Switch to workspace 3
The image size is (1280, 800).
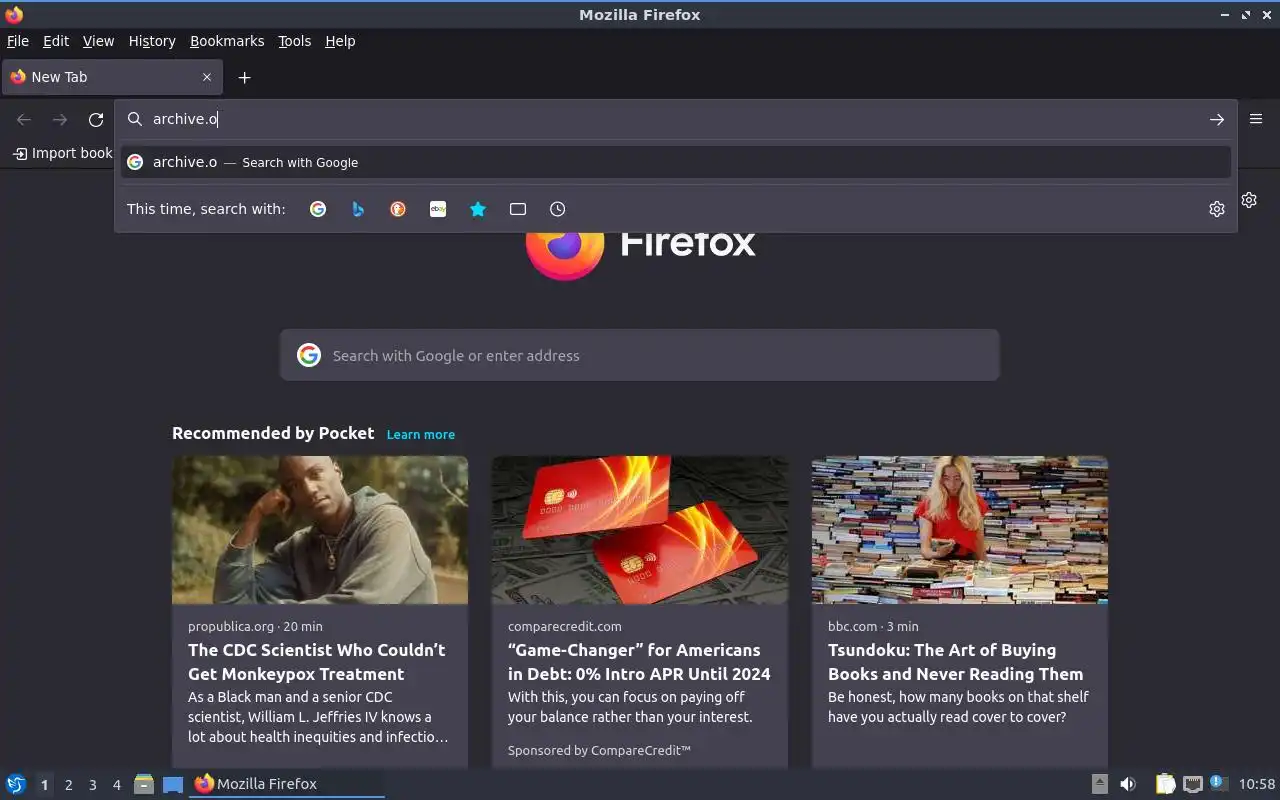pyautogui.click(x=92, y=785)
